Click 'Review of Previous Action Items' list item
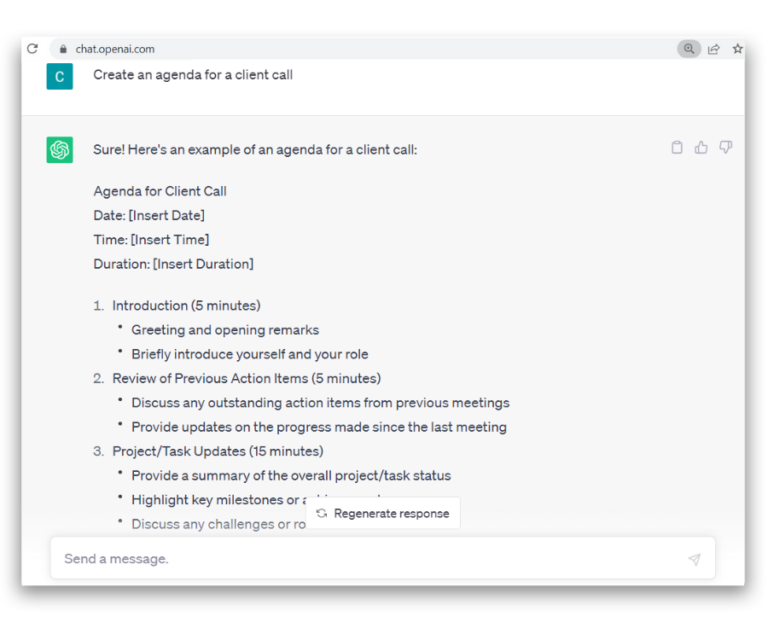768x640 pixels. tap(246, 378)
